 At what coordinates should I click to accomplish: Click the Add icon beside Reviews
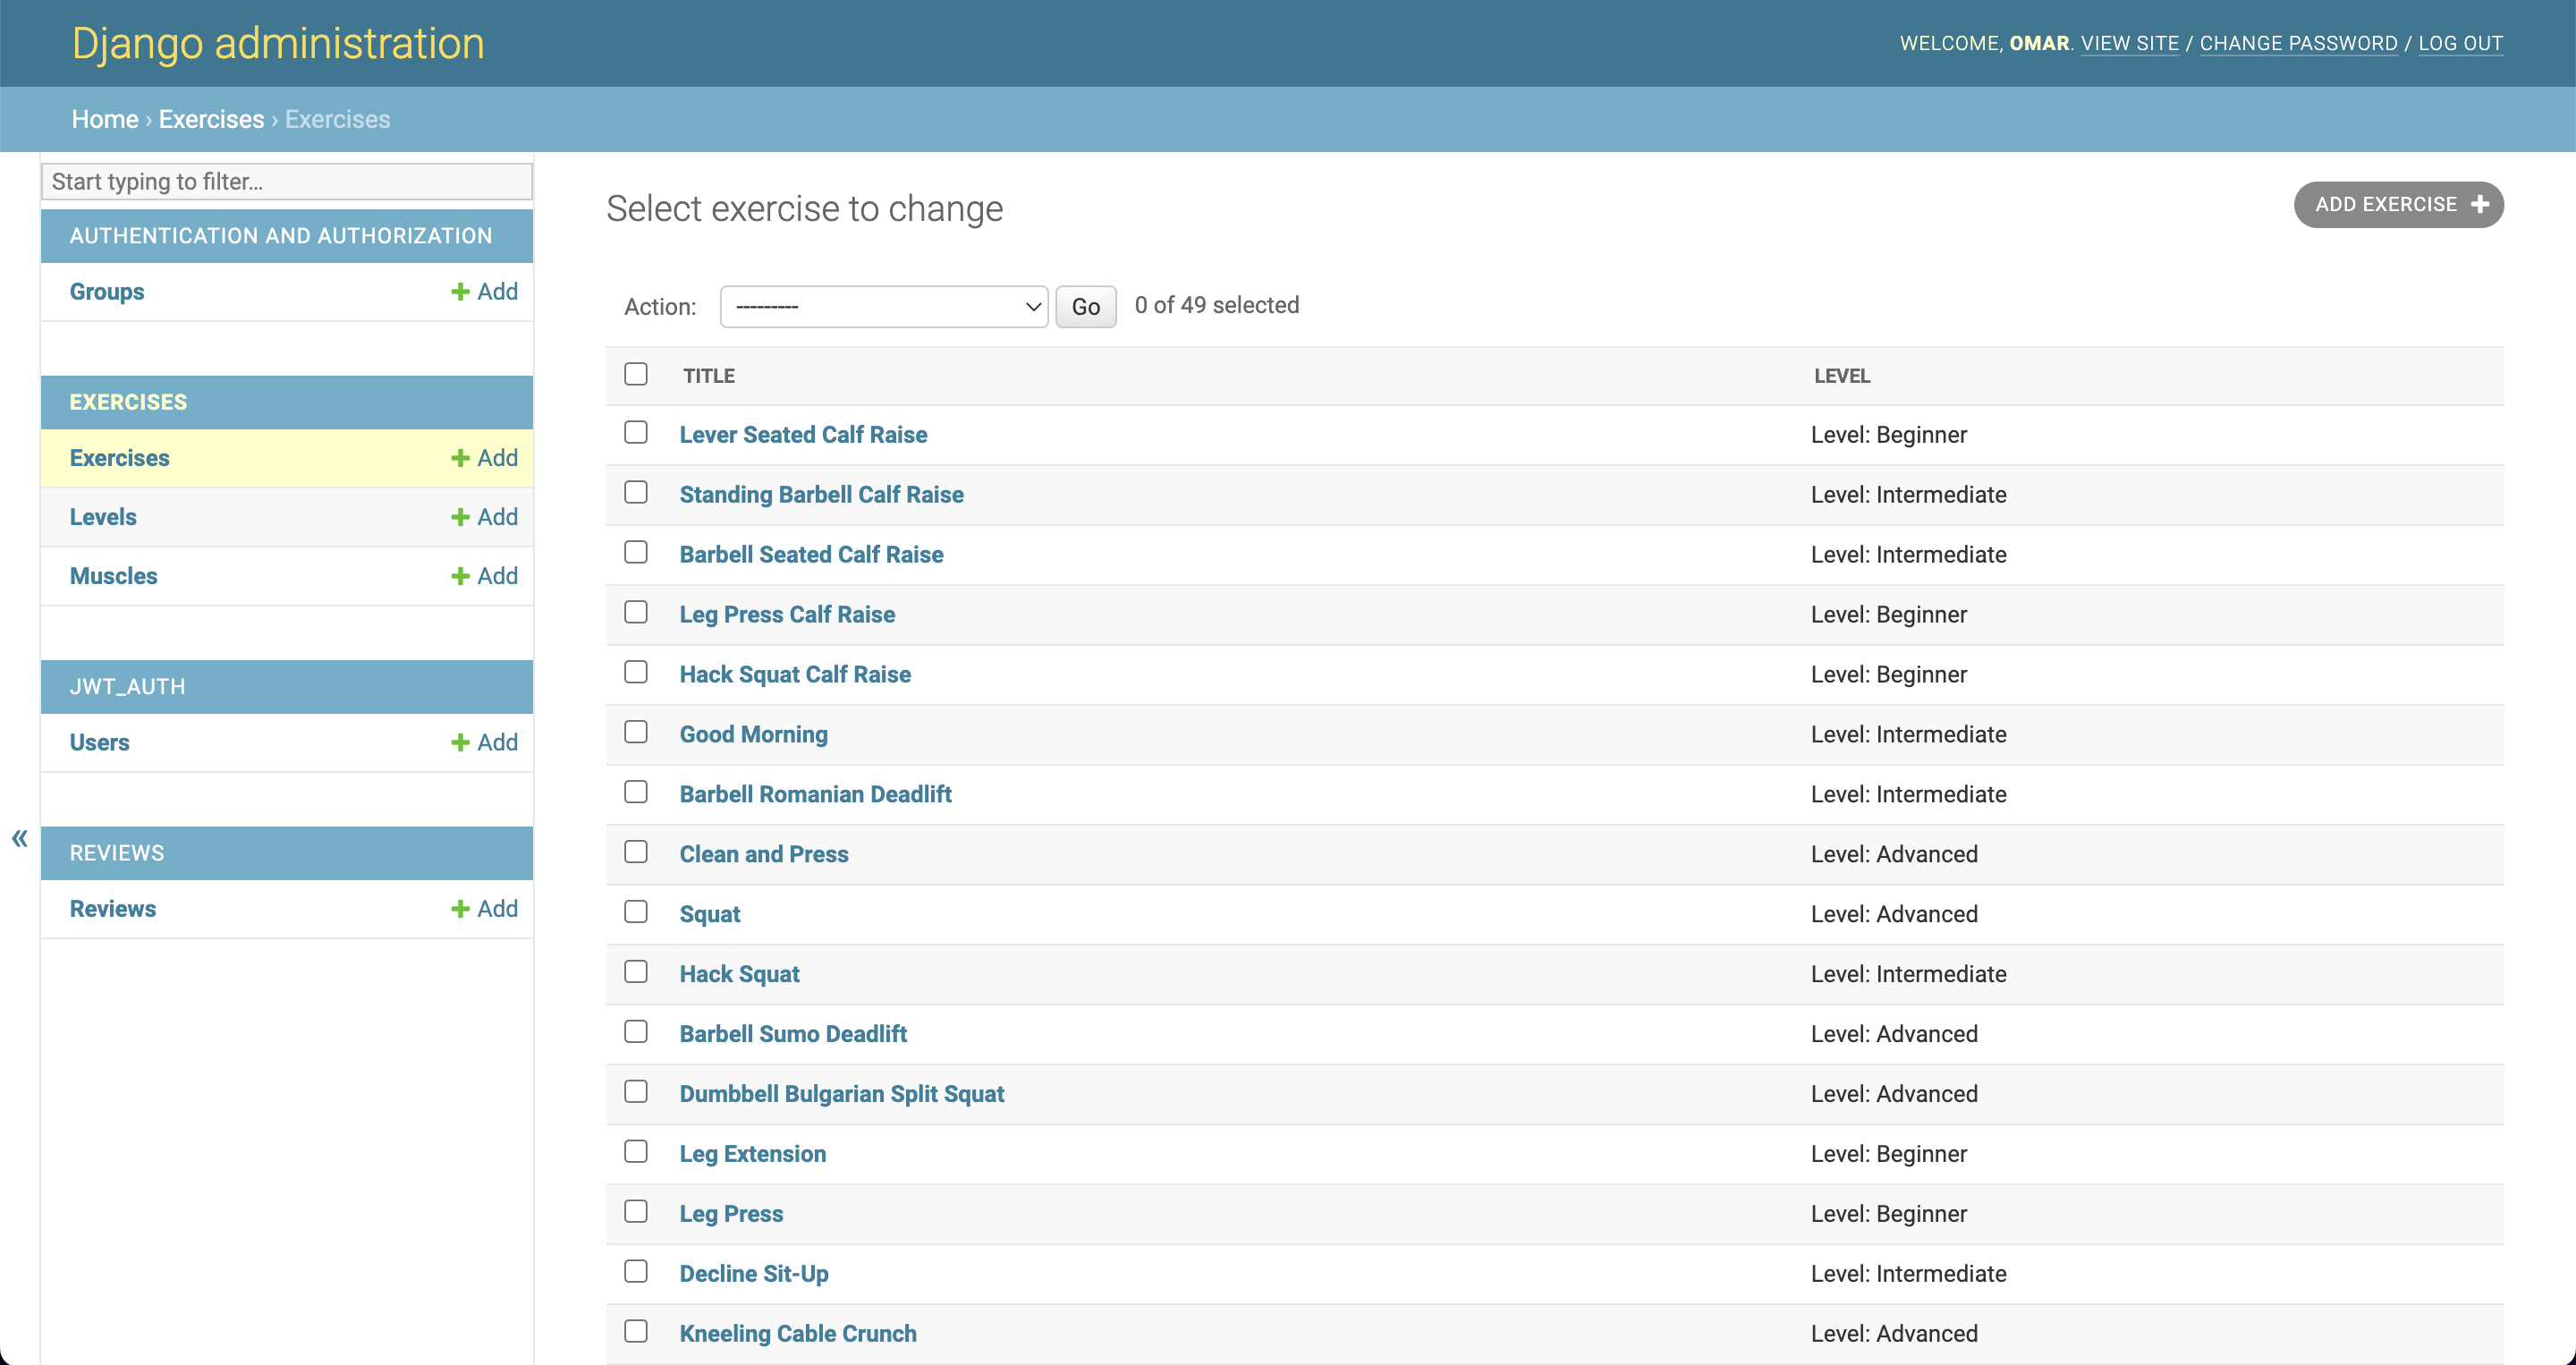coord(459,908)
